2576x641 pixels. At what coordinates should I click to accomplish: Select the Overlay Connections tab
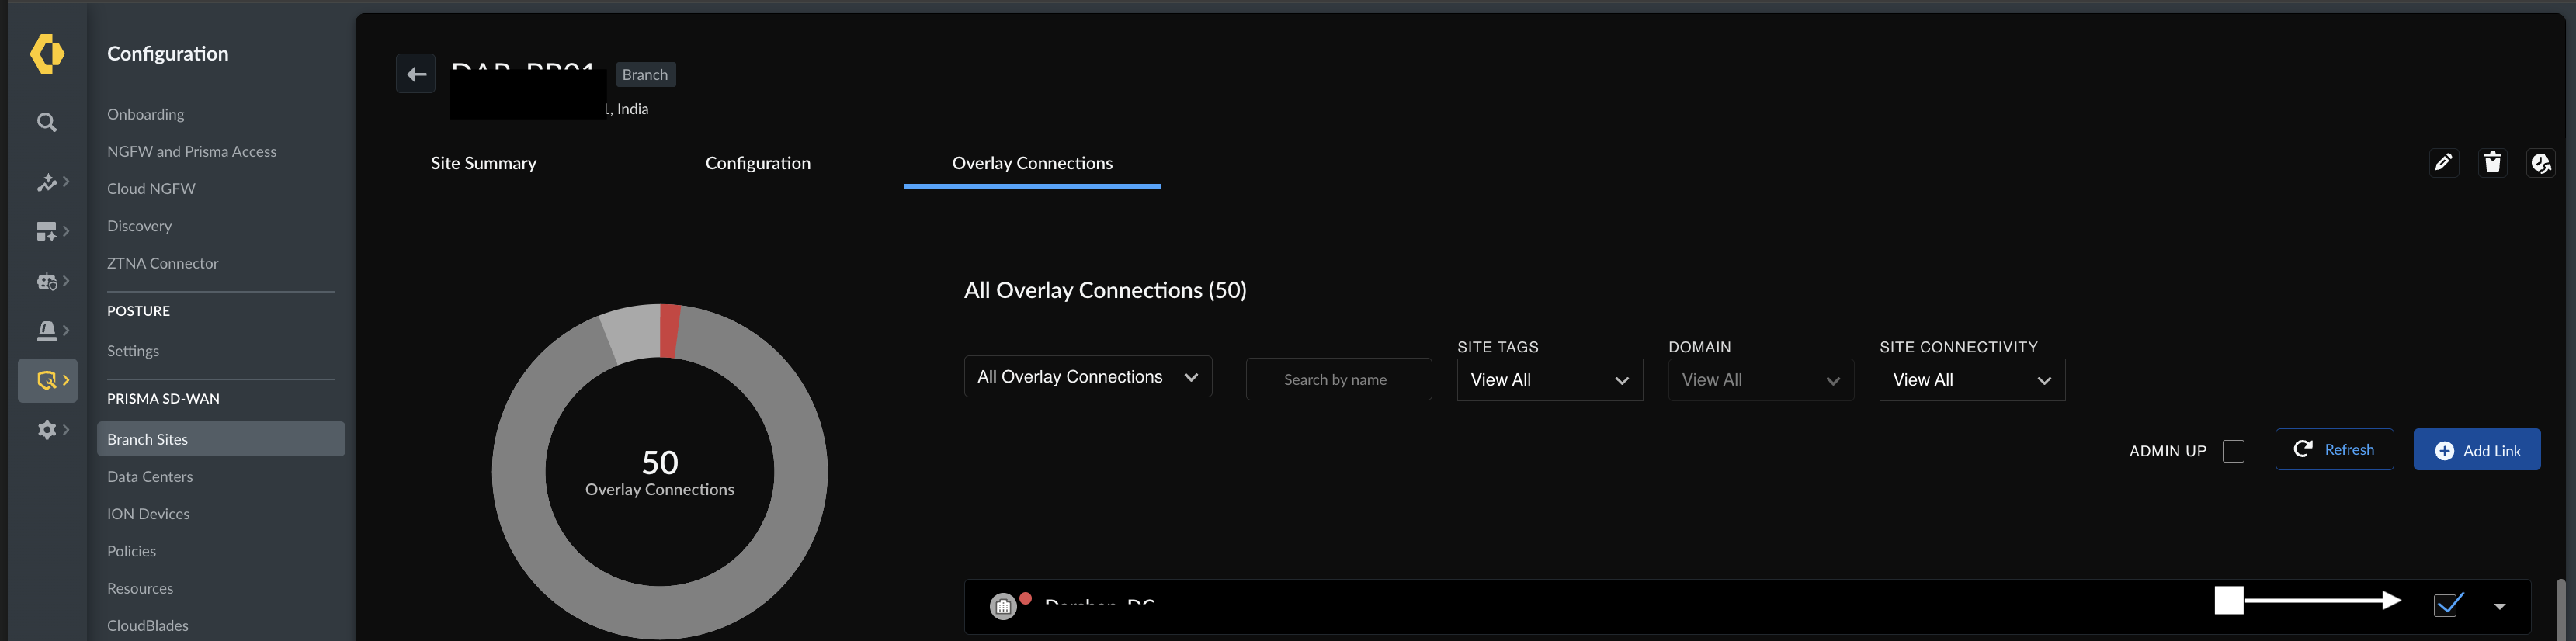(1032, 163)
